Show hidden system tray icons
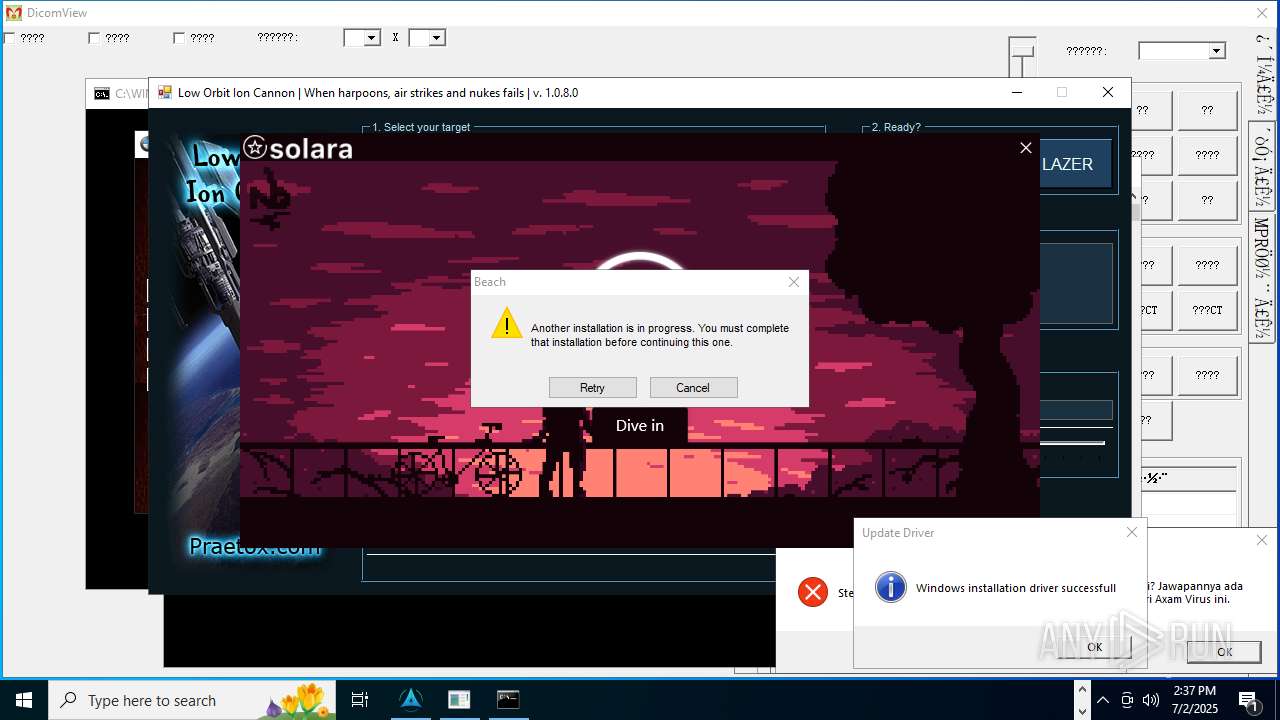 (1102, 700)
